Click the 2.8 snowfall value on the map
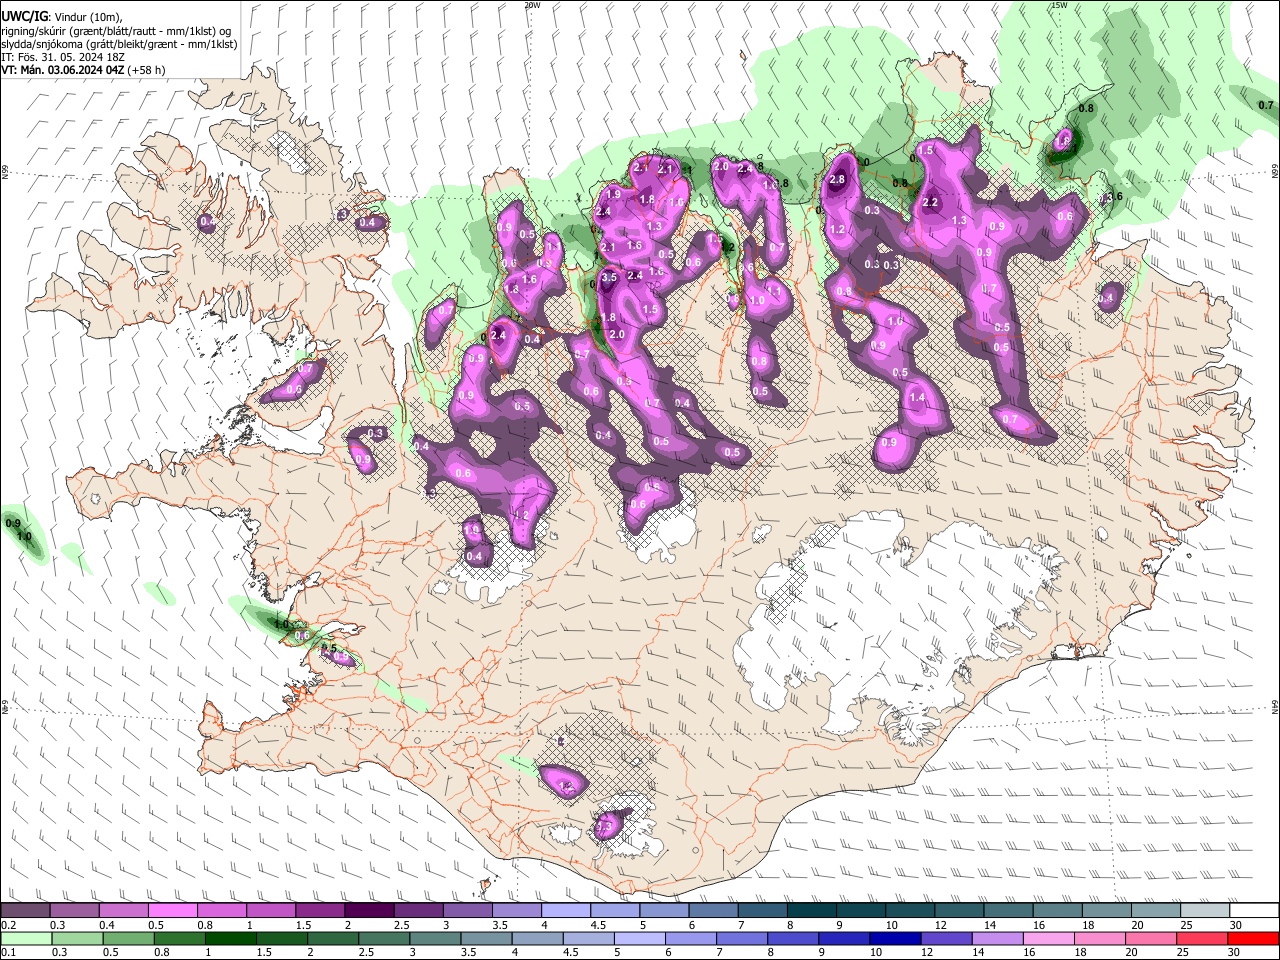This screenshot has height=960, width=1280. click(x=838, y=180)
